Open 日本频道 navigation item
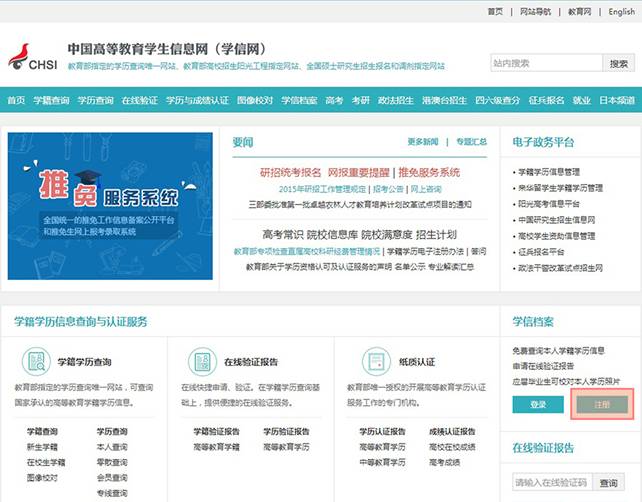642x502 pixels. (617, 100)
